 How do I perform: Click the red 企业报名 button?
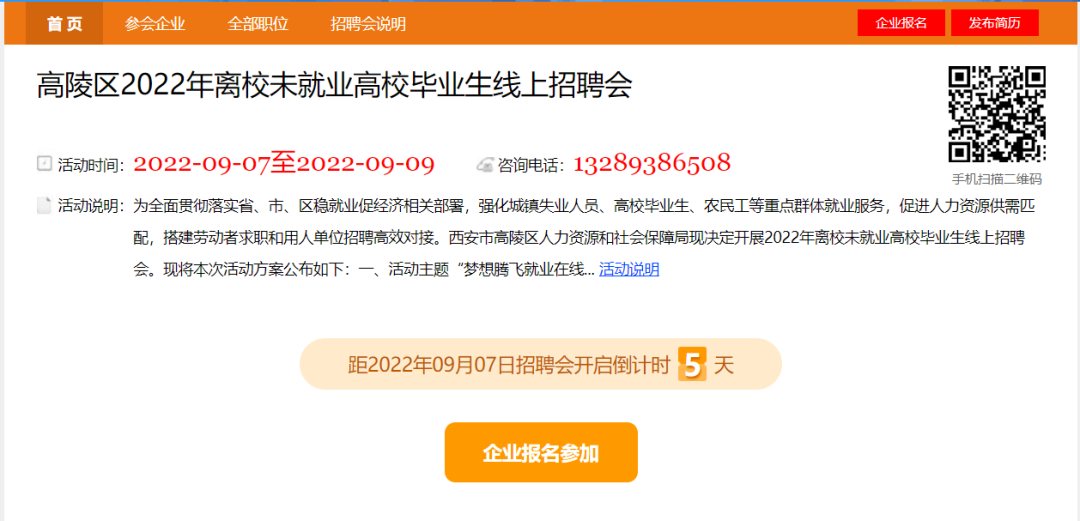[901, 23]
